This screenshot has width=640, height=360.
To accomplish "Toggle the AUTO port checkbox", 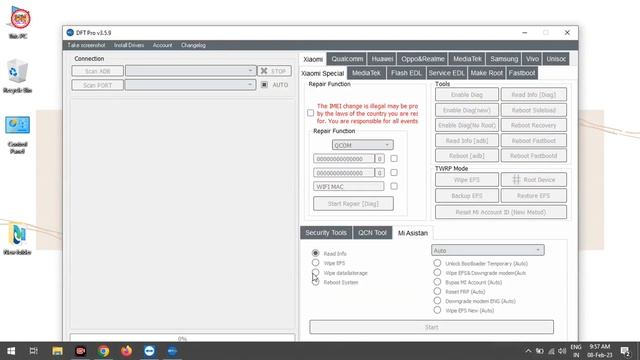I will point(264,84).
